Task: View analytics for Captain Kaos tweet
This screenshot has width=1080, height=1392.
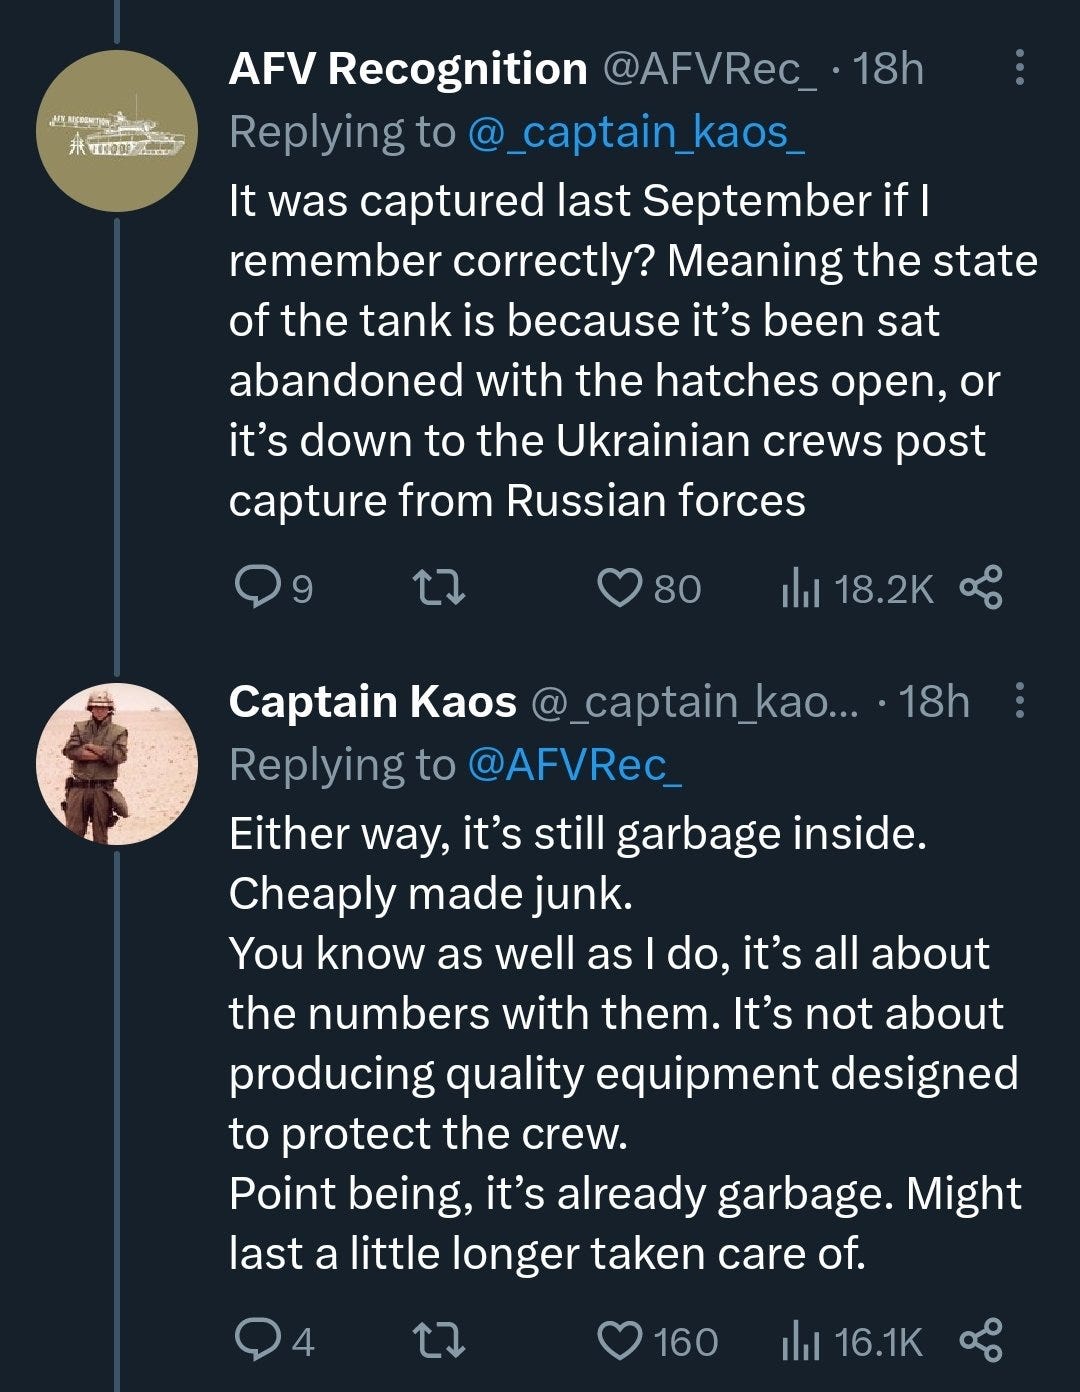Action: click(x=800, y=1342)
